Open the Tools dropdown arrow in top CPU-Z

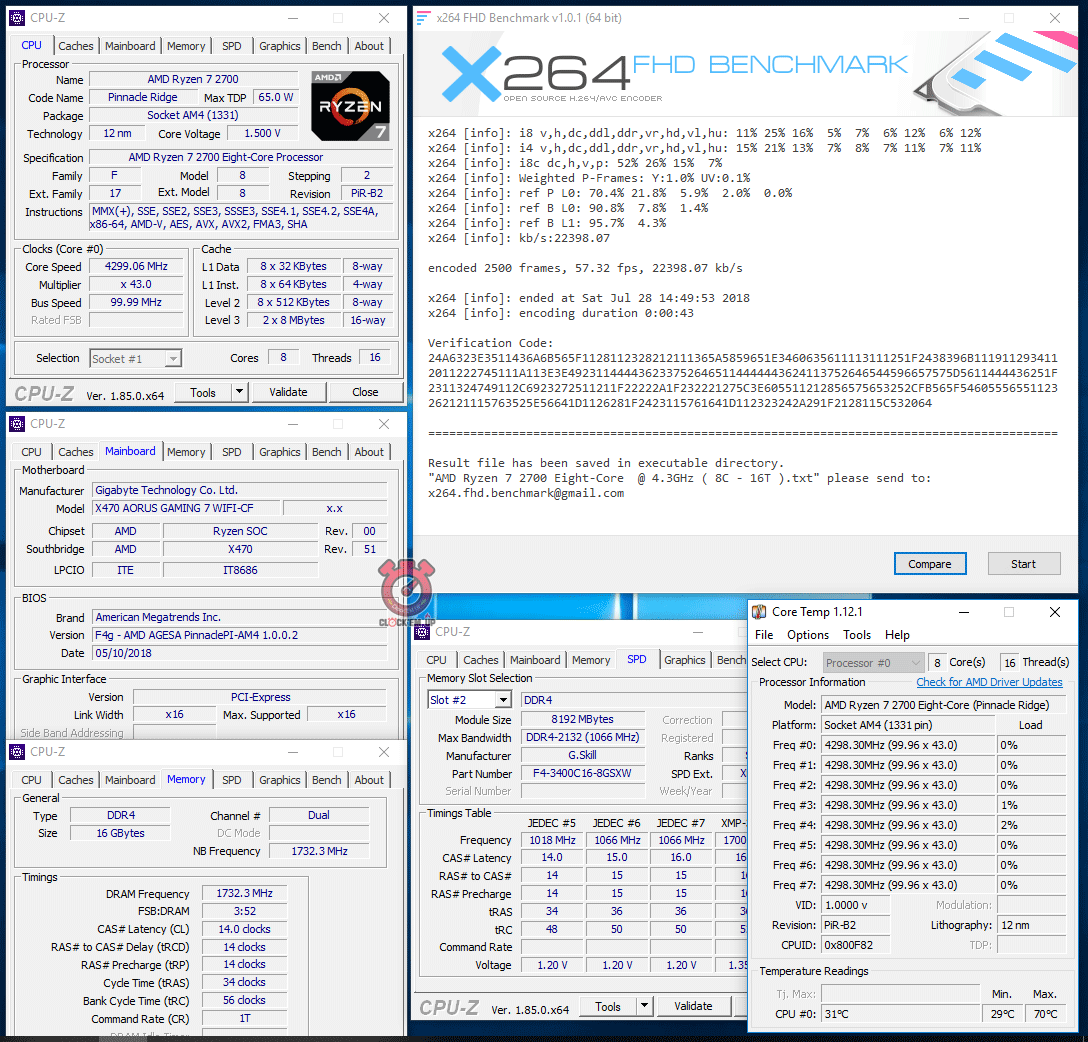point(239,393)
